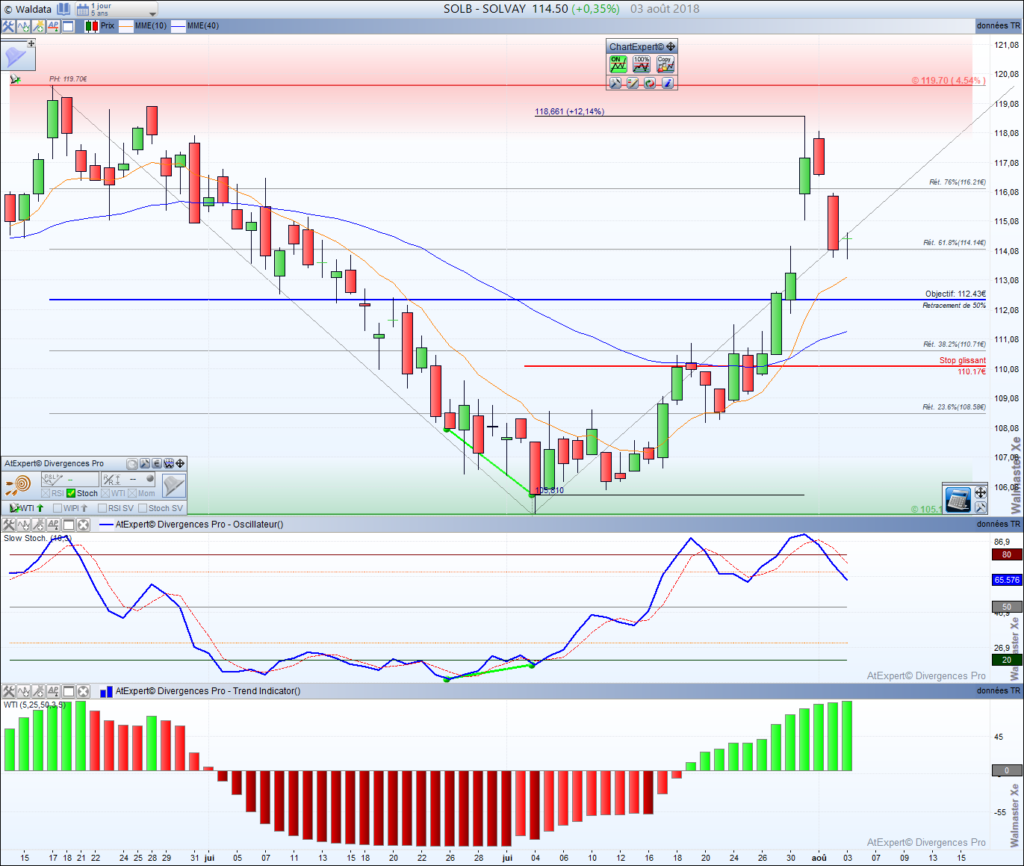Click the 'AtExpert© Divergences Pro - Trend Indicator()' label
Image resolution: width=1024 pixels, height=866 pixels.
[x=208, y=691]
